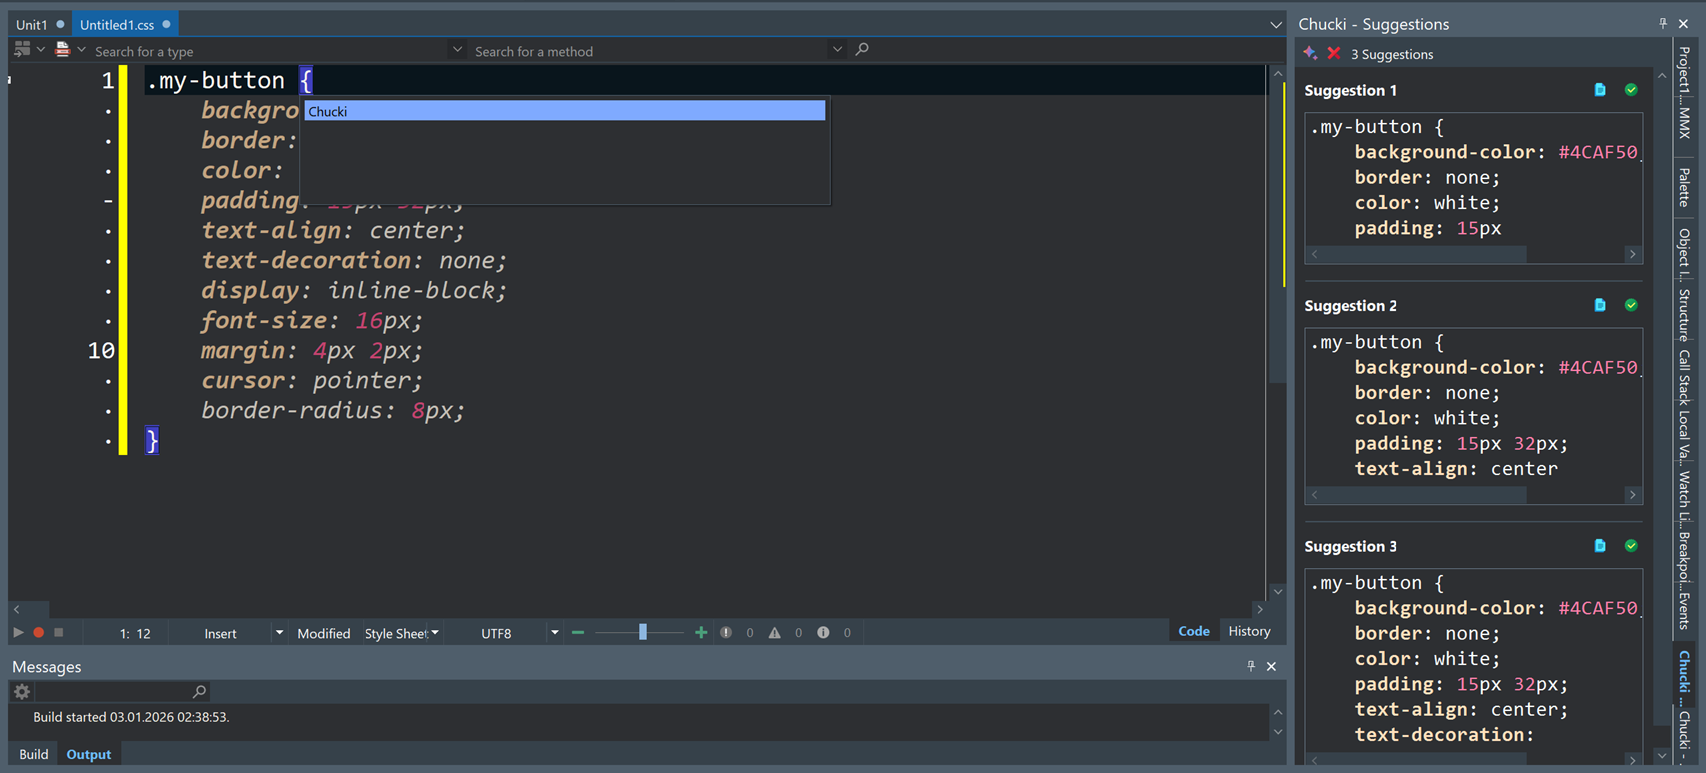Close the Messages panel

[1271, 666]
